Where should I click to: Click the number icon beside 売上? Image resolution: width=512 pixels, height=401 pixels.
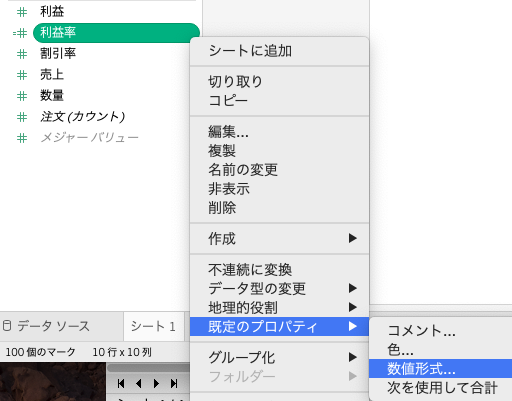22,75
